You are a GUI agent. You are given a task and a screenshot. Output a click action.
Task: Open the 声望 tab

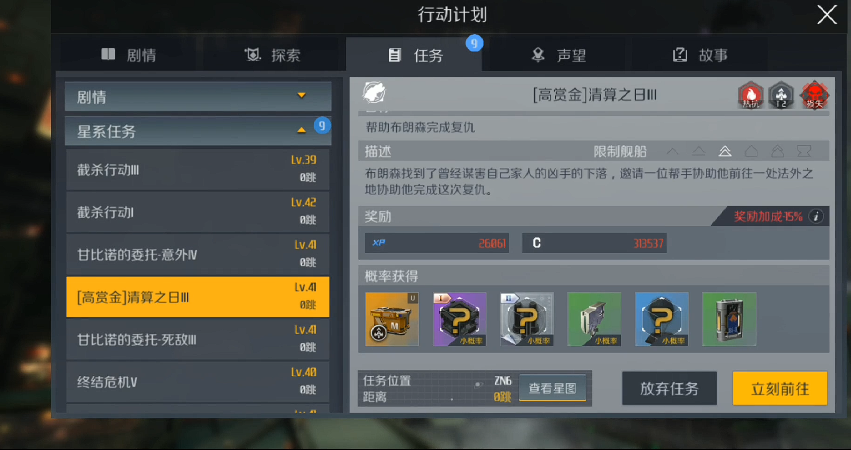[x=558, y=55]
